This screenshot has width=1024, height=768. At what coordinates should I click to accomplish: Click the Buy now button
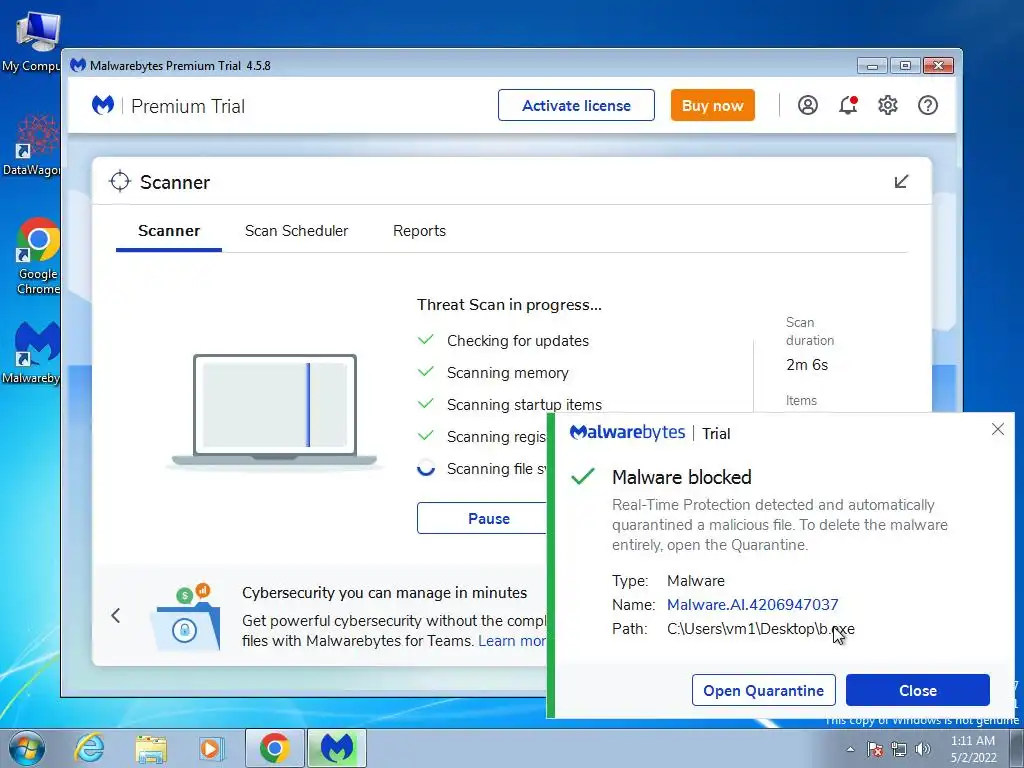(x=712, y=105)
